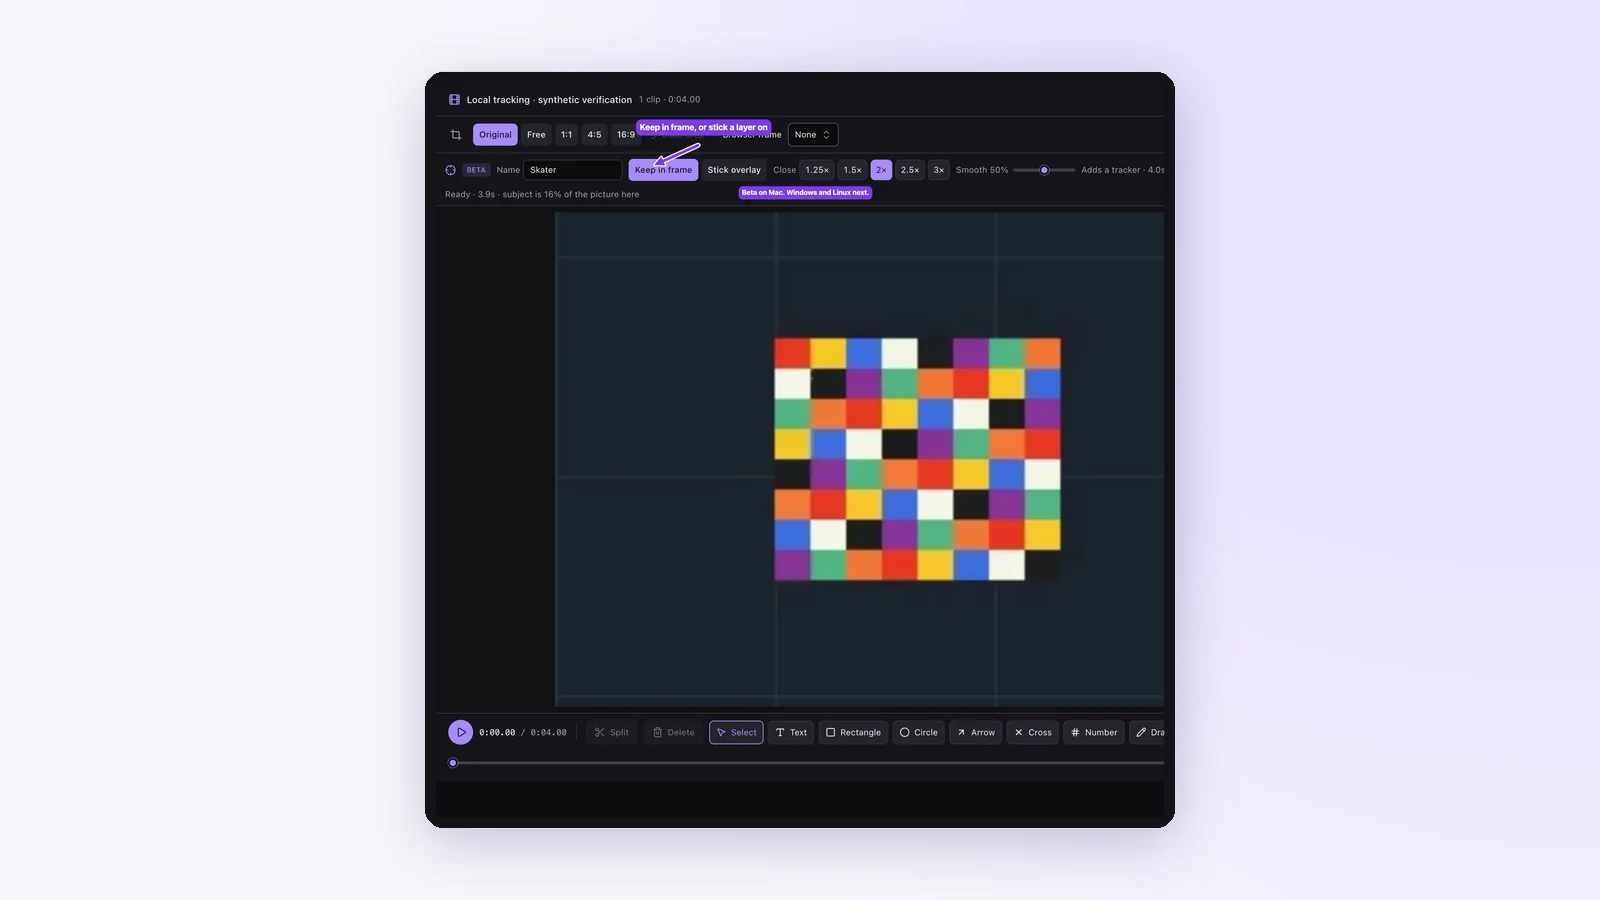This screenshot has height=900, width=1600.
Task: Click the tracker target icon next to BETA
Action: (450, 170)
